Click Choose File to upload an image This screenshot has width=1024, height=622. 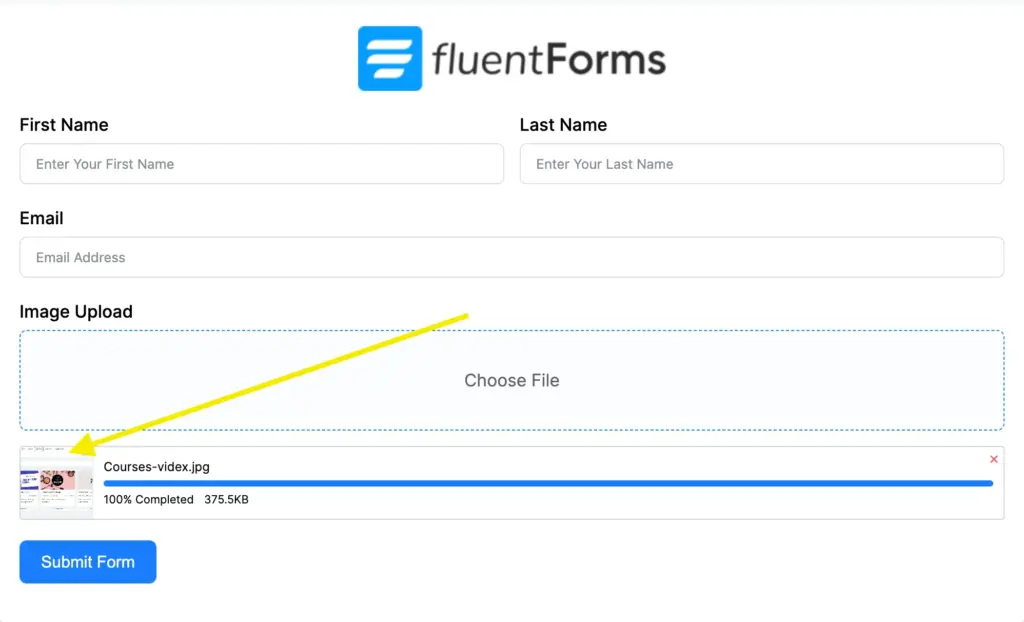(511, 381)
